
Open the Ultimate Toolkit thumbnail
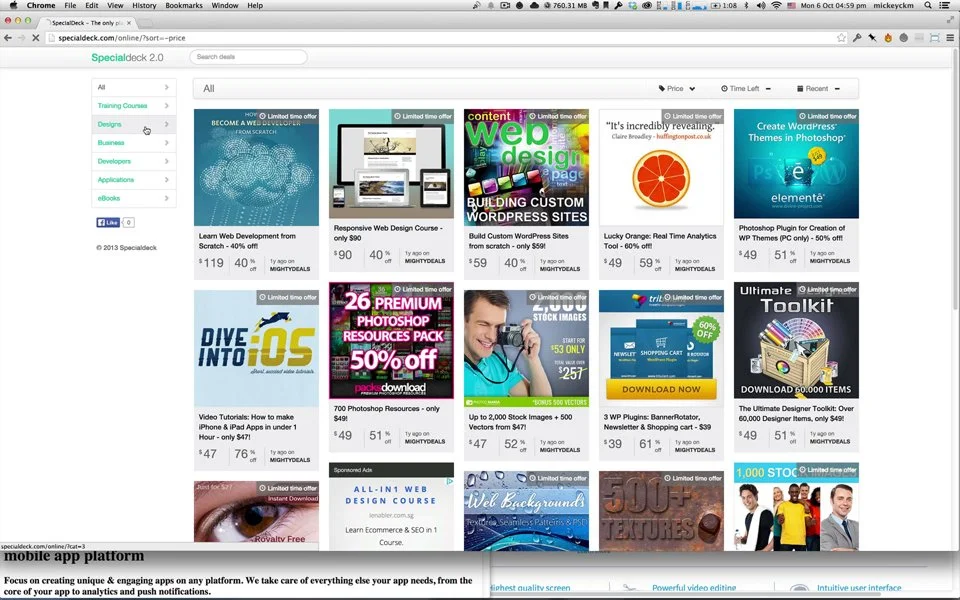[x=796, y=340]
